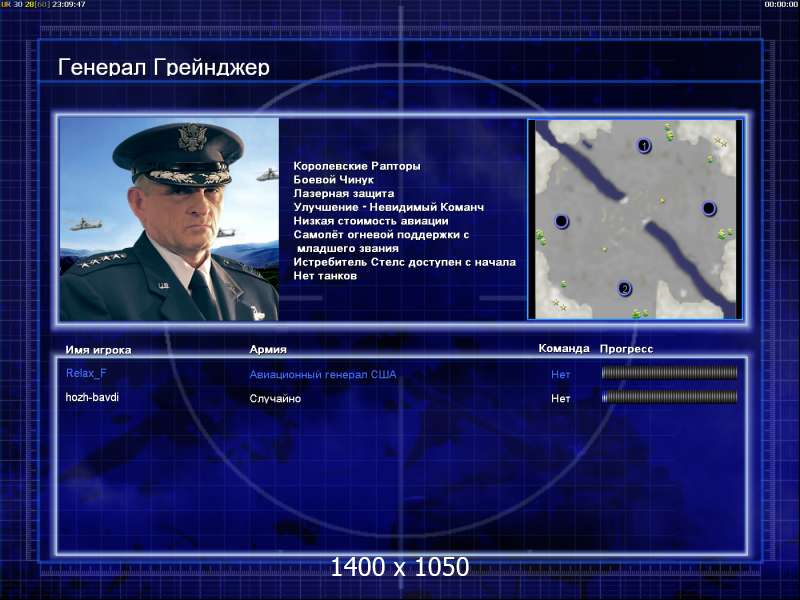Click start position marker 1 on minimap

tap(644, 146)
